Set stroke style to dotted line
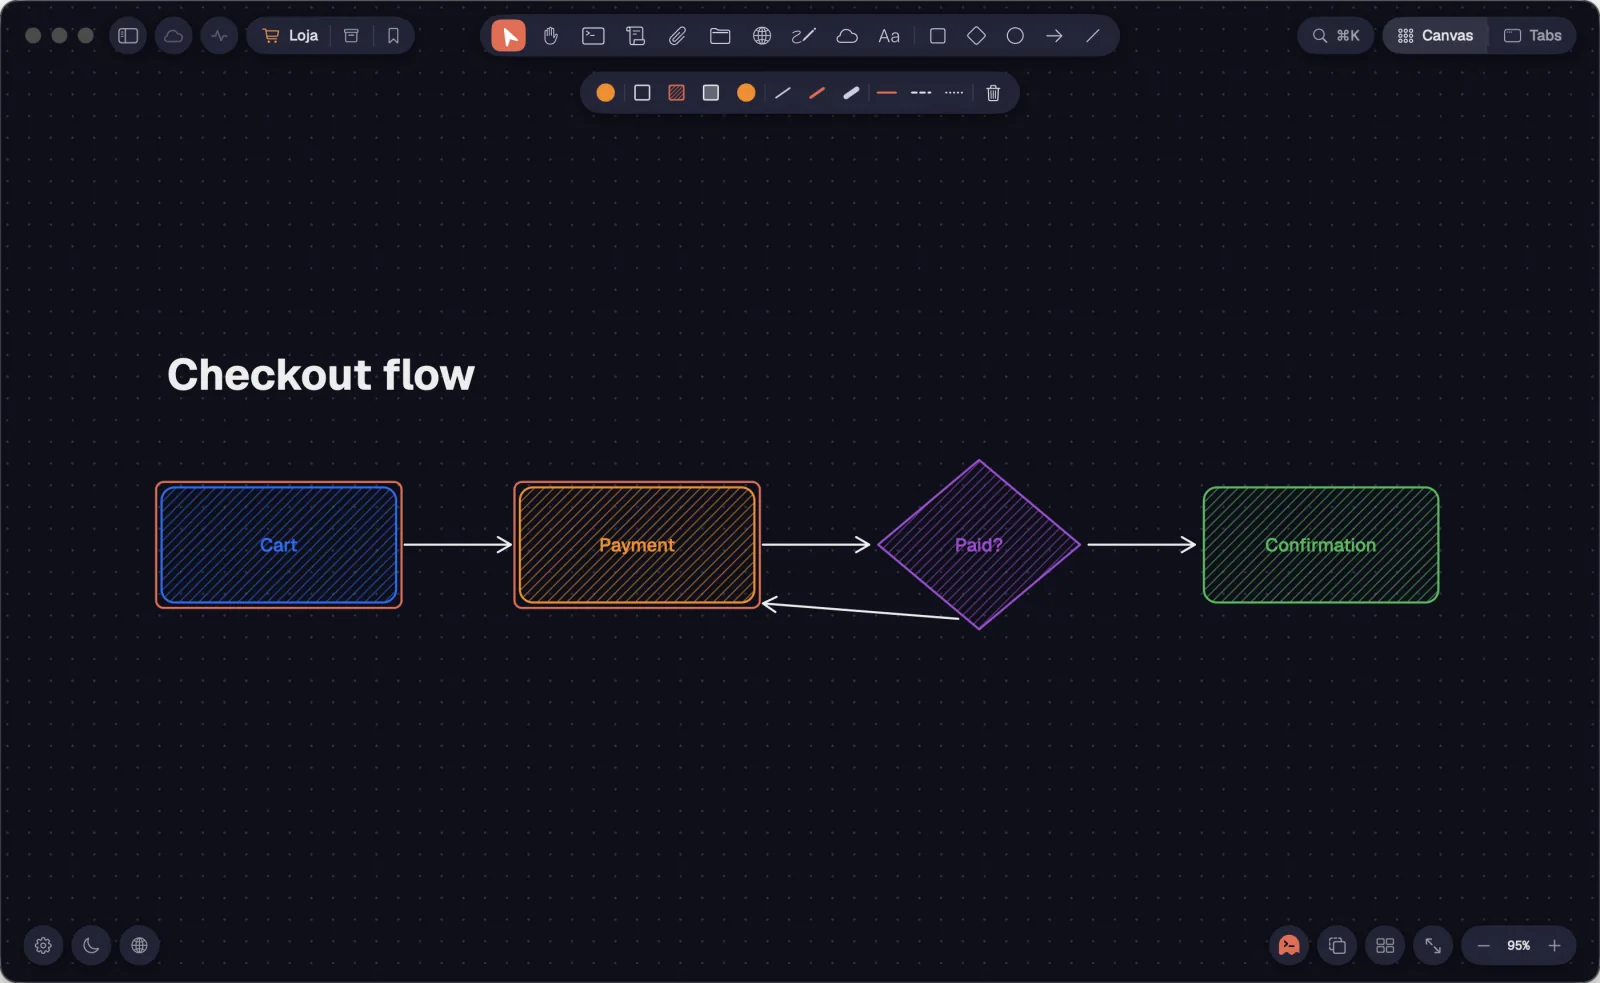The image size is (1600, 983). pyautogui.click(x=954, y=93)
